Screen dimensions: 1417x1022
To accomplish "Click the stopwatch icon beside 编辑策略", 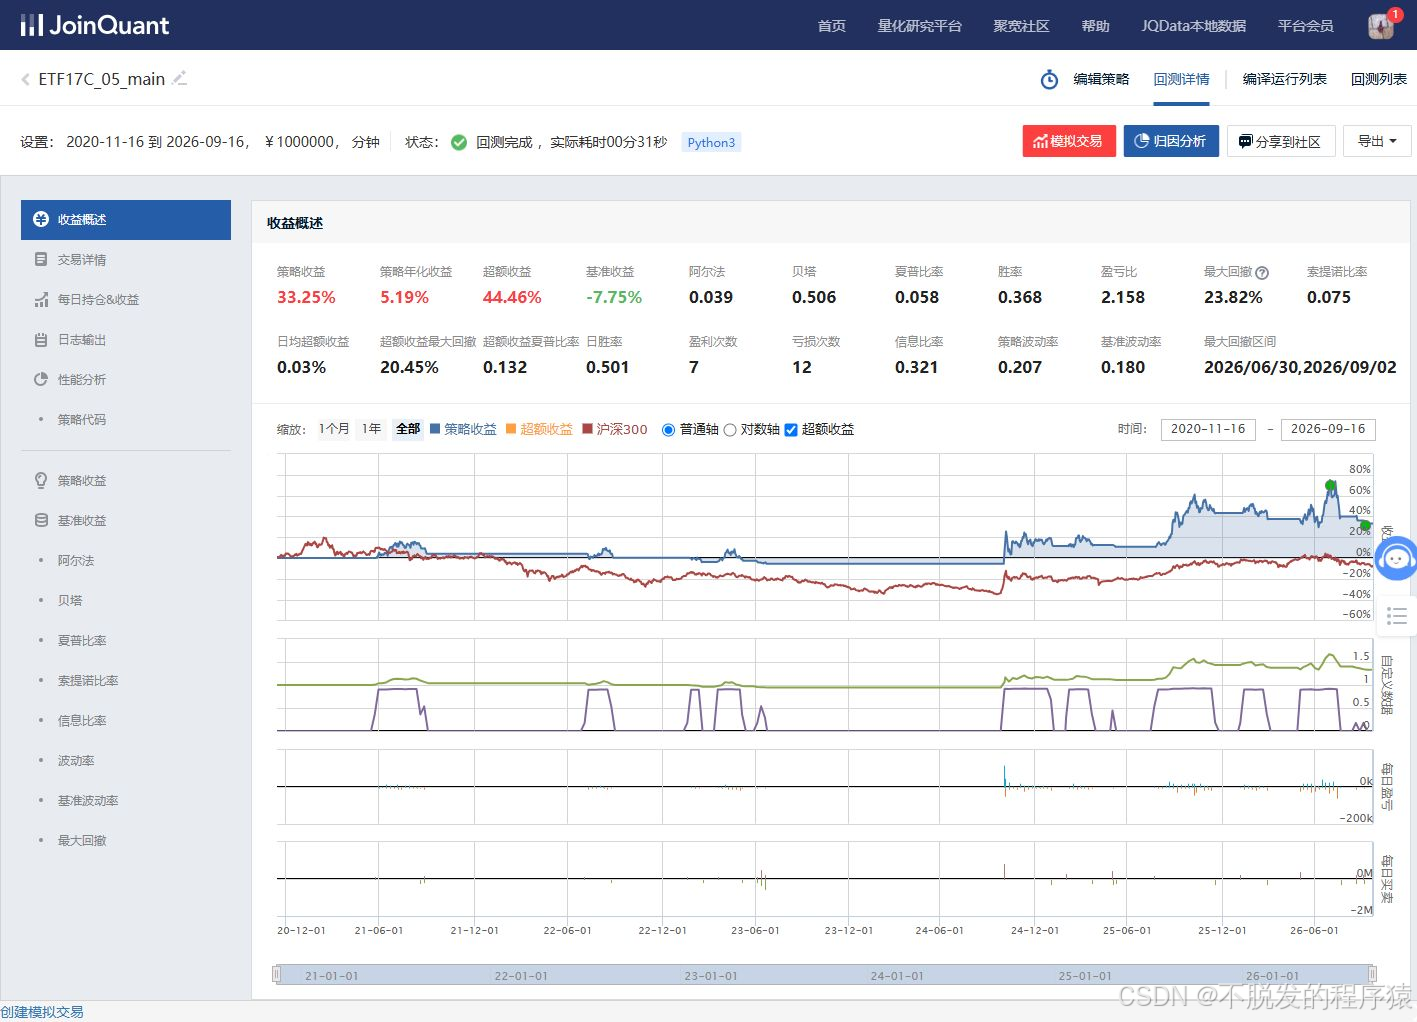I will coord(1049,79).
